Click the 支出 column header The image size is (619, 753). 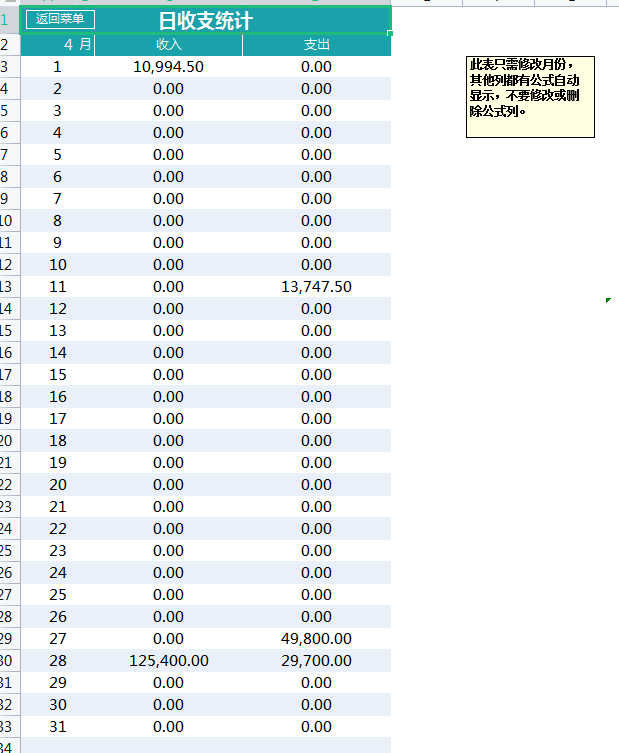click(316, 45)
